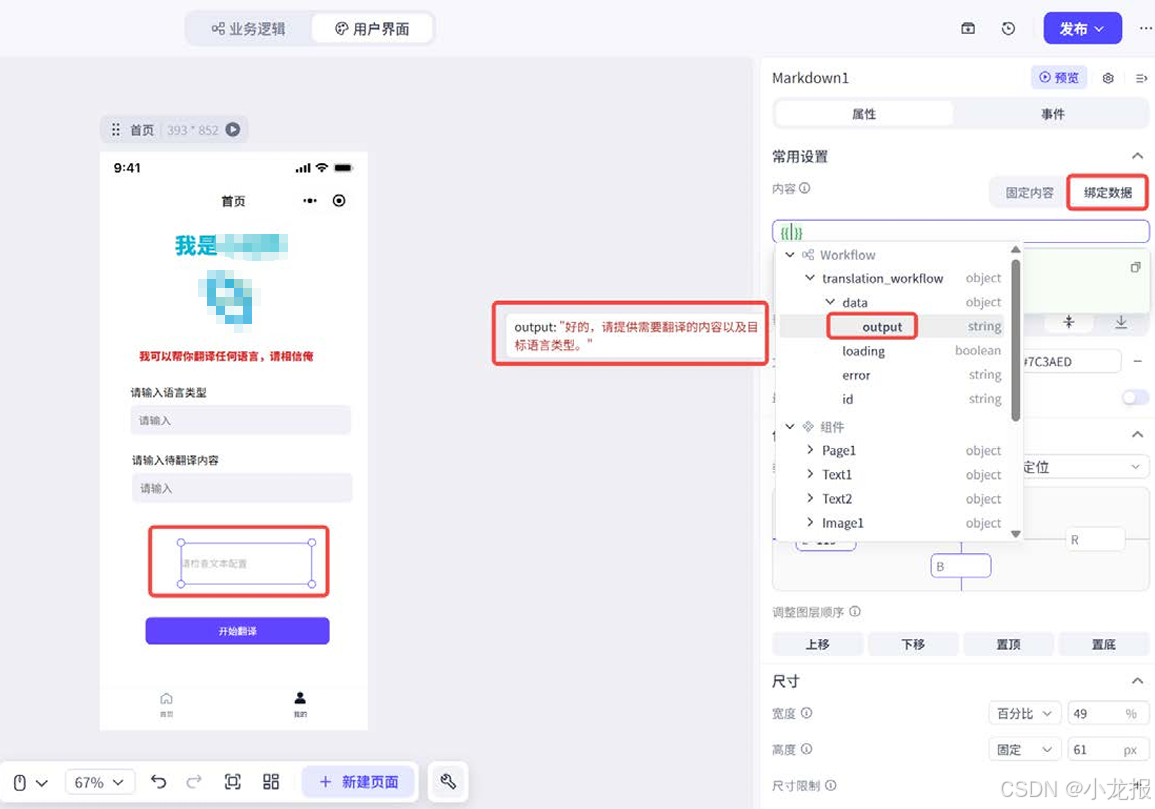Switch to the 事件 tab

[1053, 113]
